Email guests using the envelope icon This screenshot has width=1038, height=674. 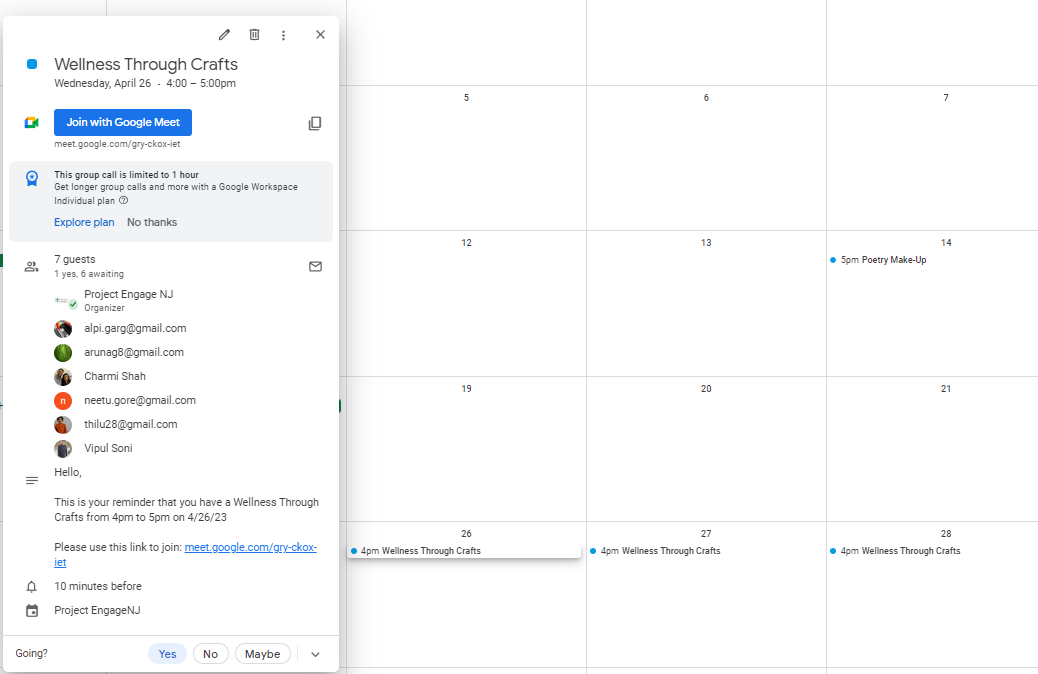(316, 266)
